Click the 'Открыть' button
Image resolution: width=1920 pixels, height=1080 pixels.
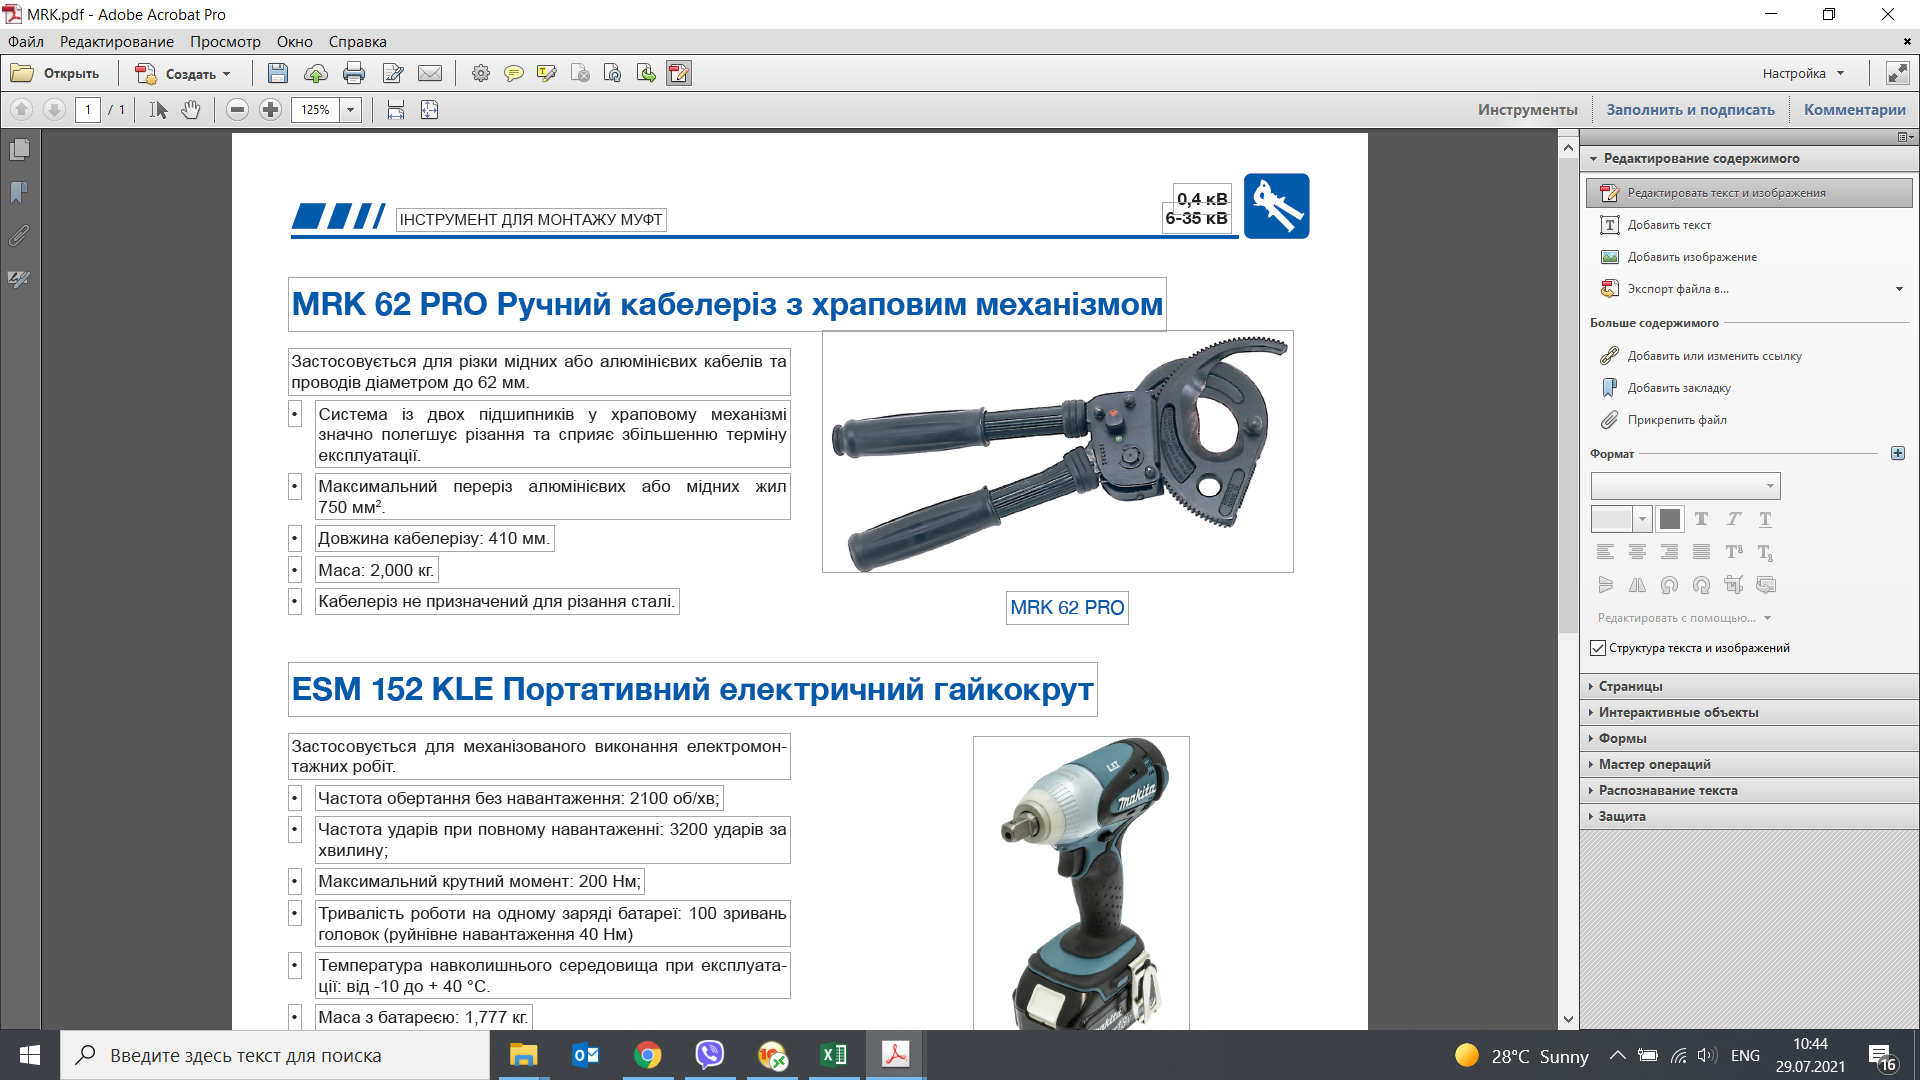[x=56, y=73]
